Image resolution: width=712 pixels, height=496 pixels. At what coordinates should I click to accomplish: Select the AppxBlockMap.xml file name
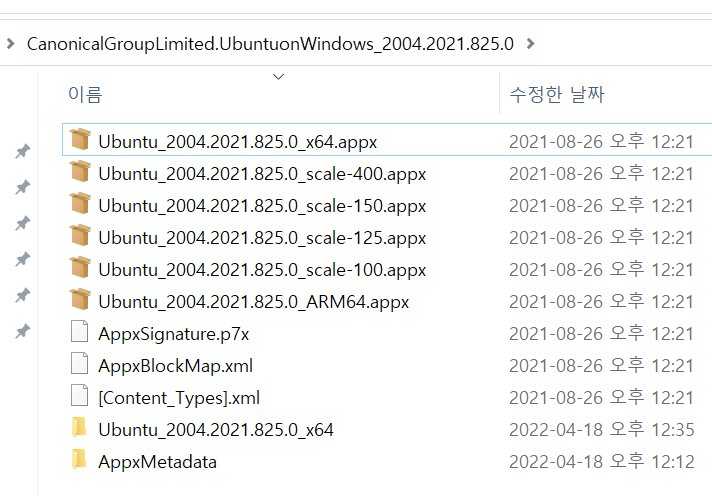[x=175, y=366]
